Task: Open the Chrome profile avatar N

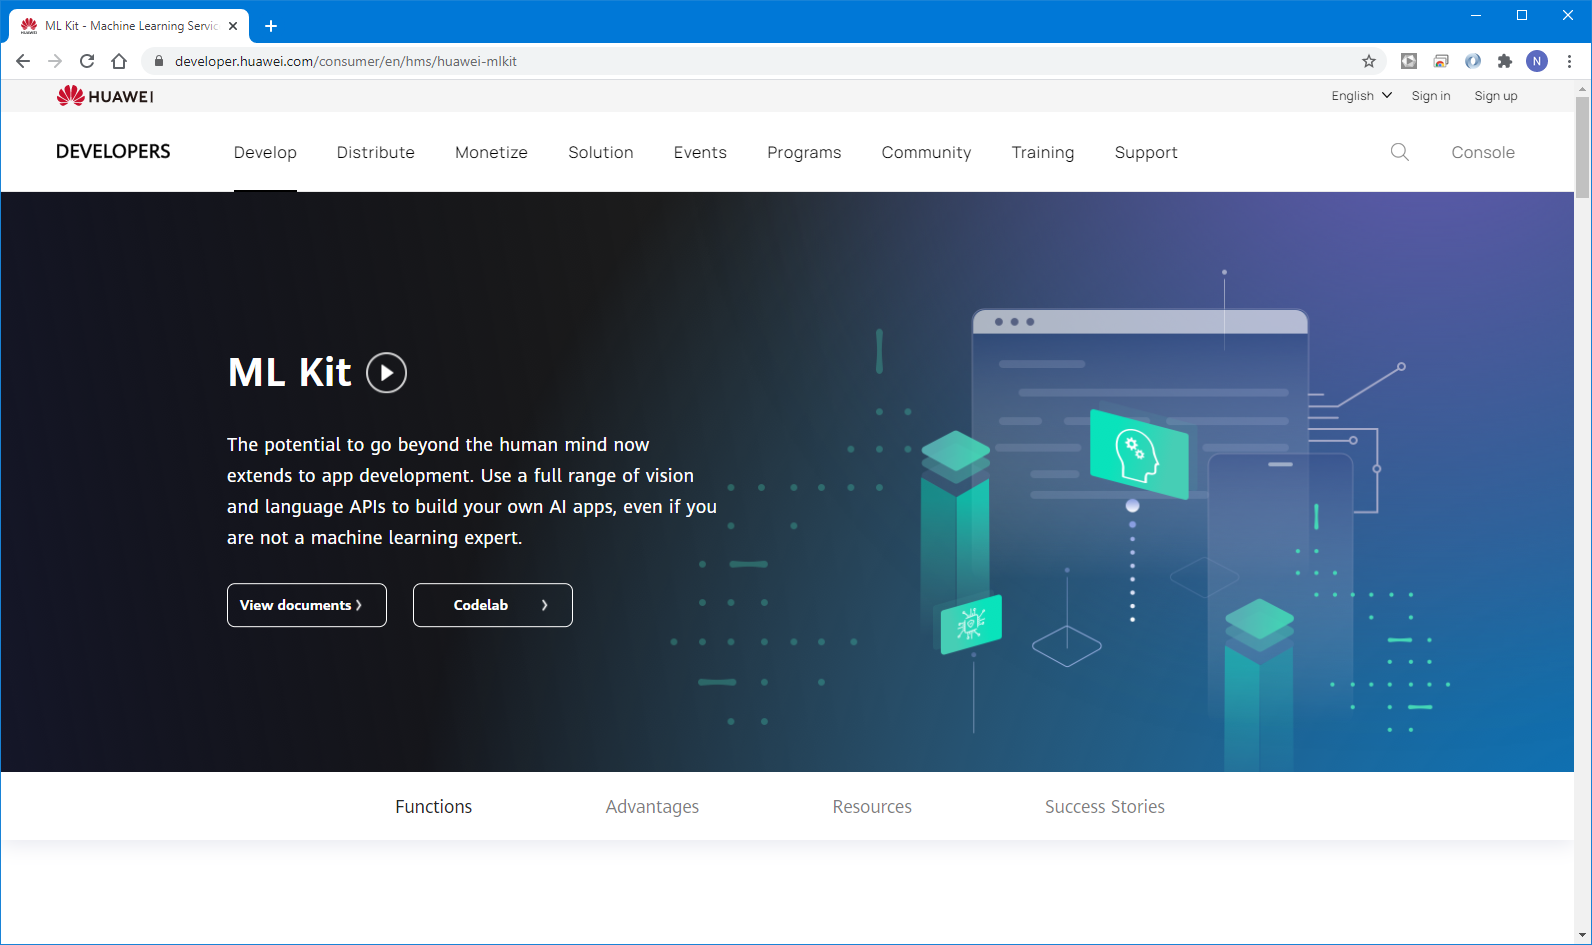Action: click(1537, 61)
